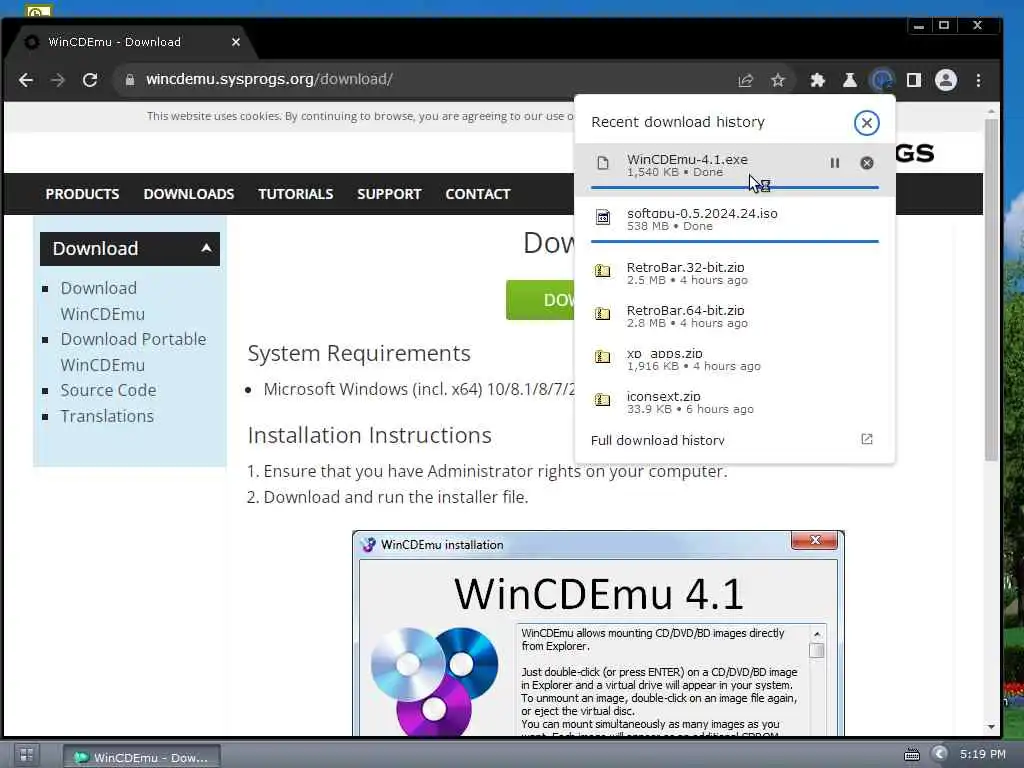Screen dimensions: 1024x768
Task: Follow the Download WinCDEmu sidebar link
Action: (x=103, y=301)
